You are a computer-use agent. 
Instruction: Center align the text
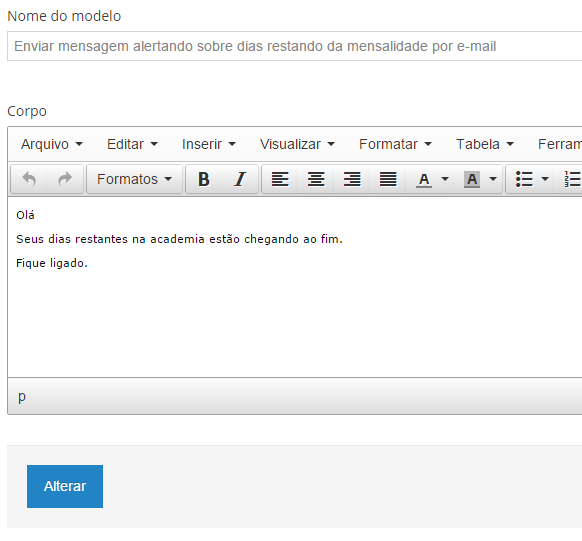point(316,179)
